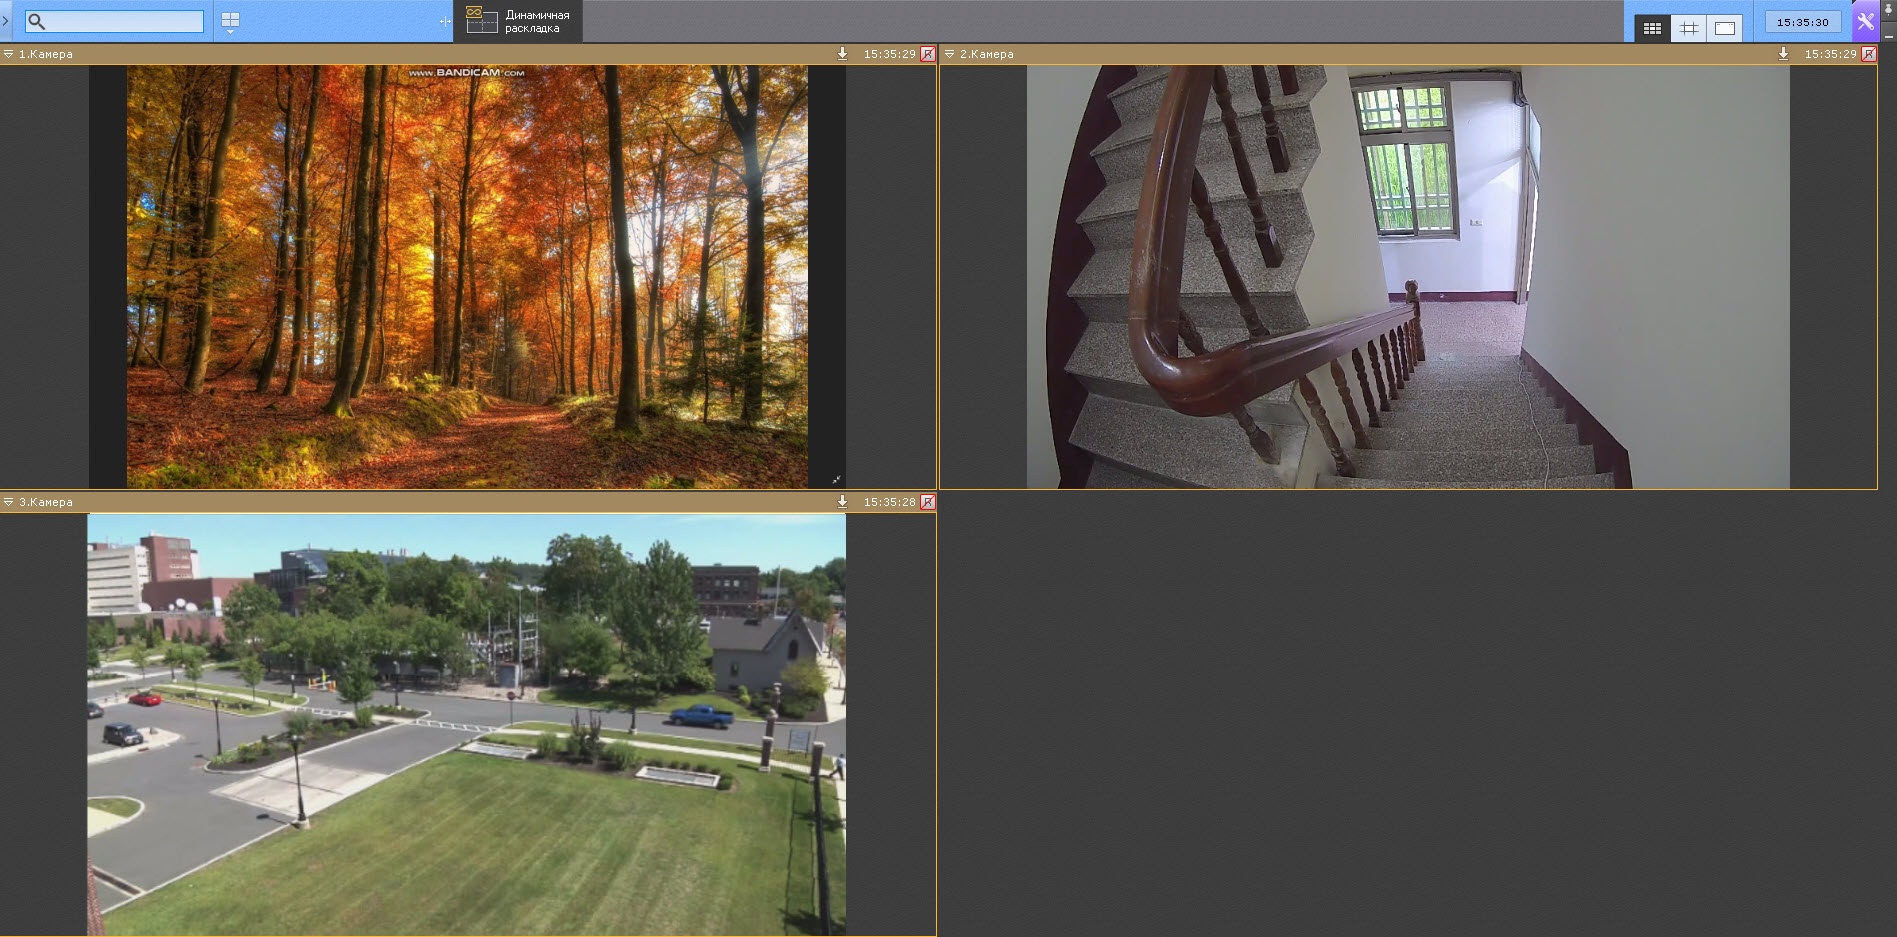Click the pin icon in top-right corner
This screenshot has height=937, width=1897.
[1889, 8]
